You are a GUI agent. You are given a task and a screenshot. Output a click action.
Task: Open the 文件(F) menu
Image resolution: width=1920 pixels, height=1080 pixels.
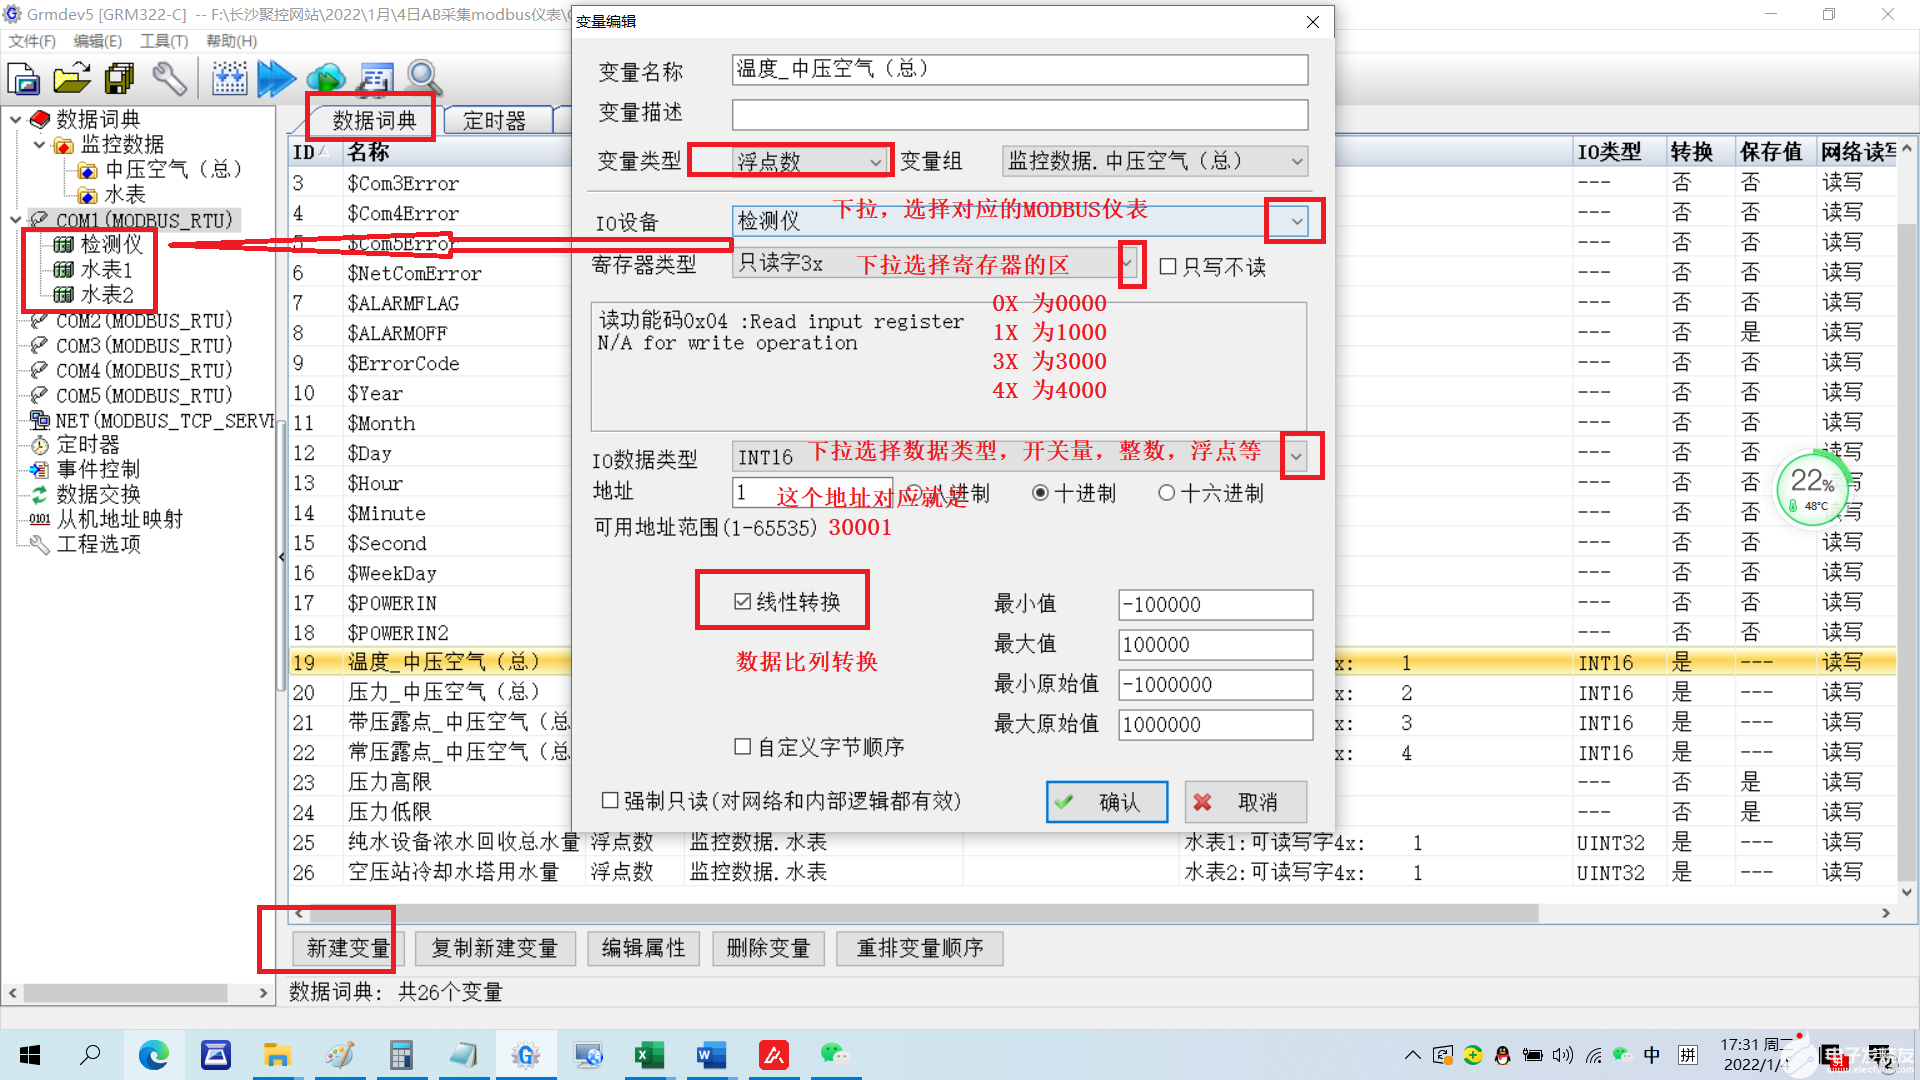pos(32,41)
